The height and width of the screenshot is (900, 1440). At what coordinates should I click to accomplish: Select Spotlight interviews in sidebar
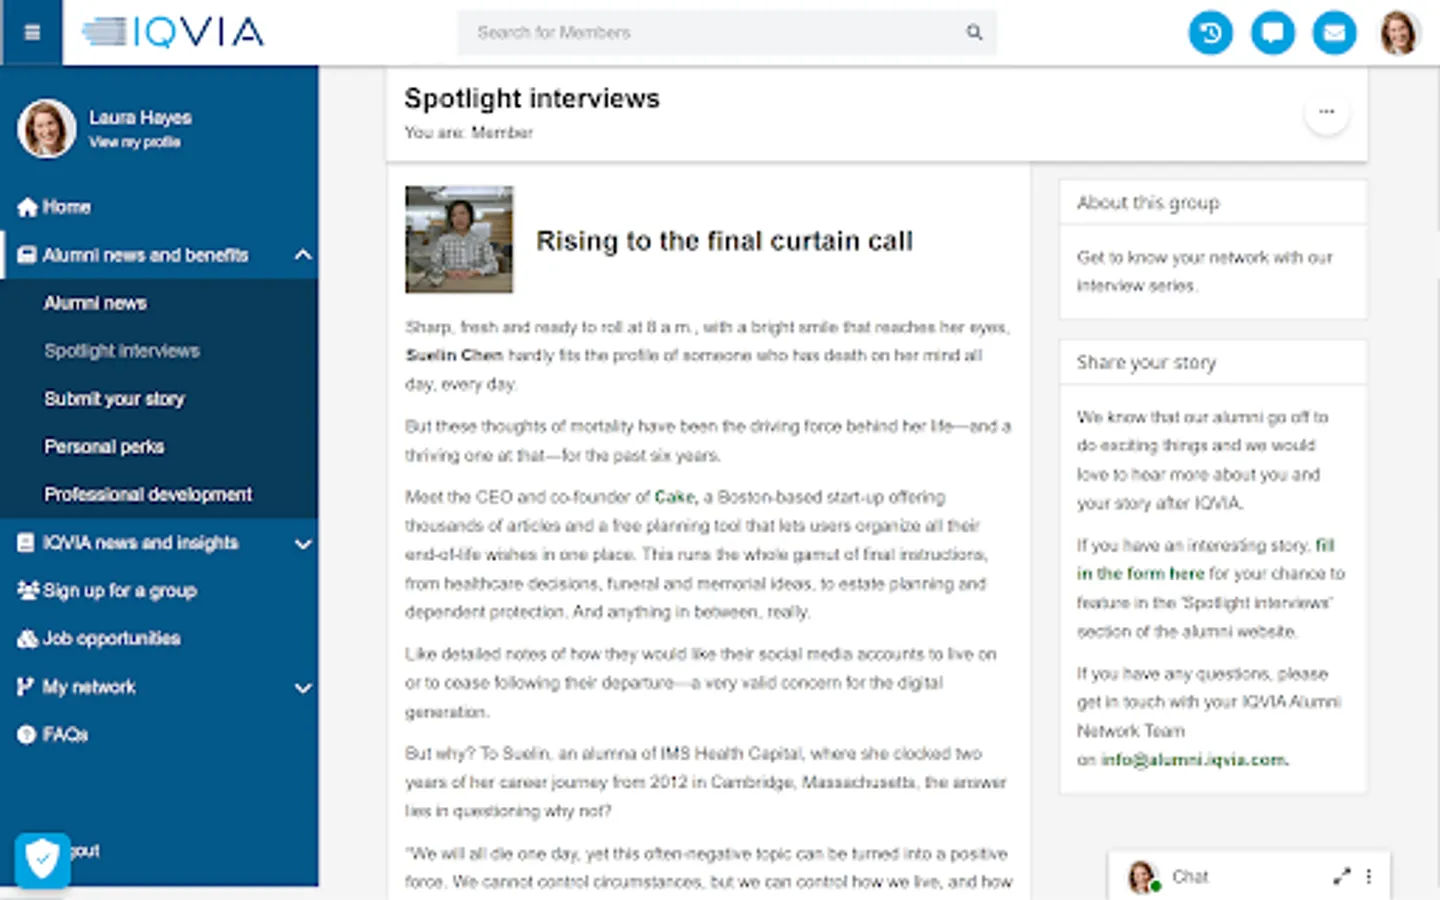tap(122, 351)
